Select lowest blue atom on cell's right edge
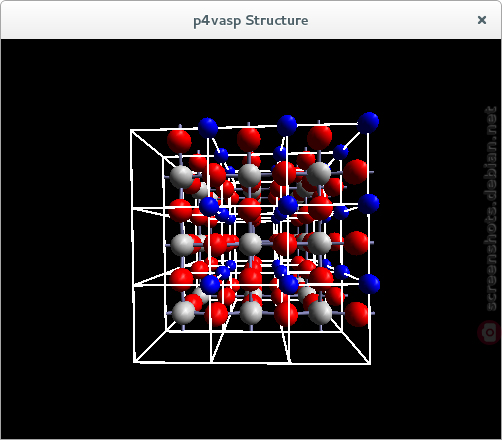This screenshot has width=502, height=440. (370, 284)
